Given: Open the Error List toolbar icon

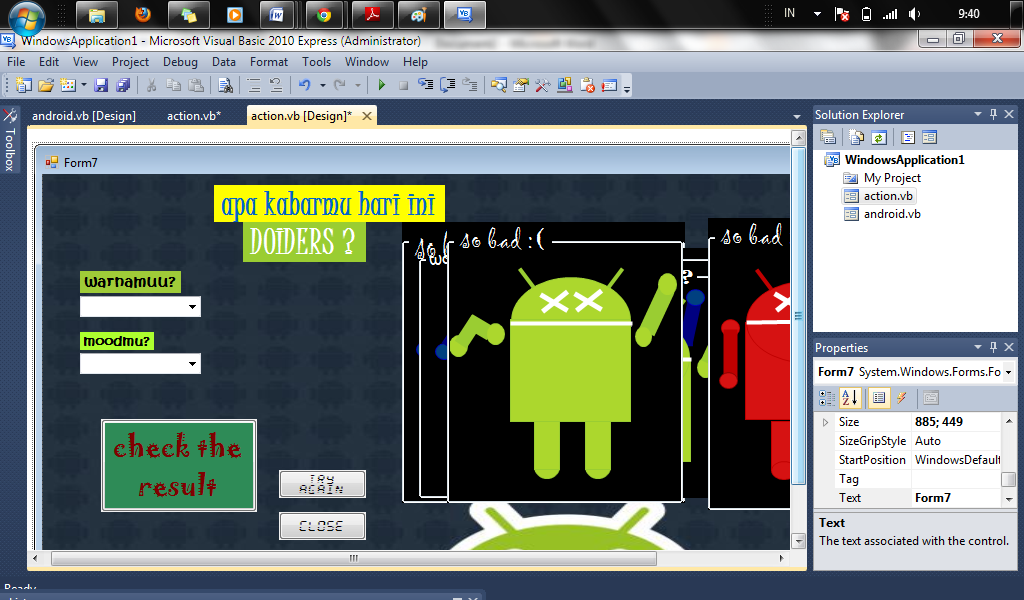Looking at the screenshot, I should pyautogui.click(x=587, y=85).
